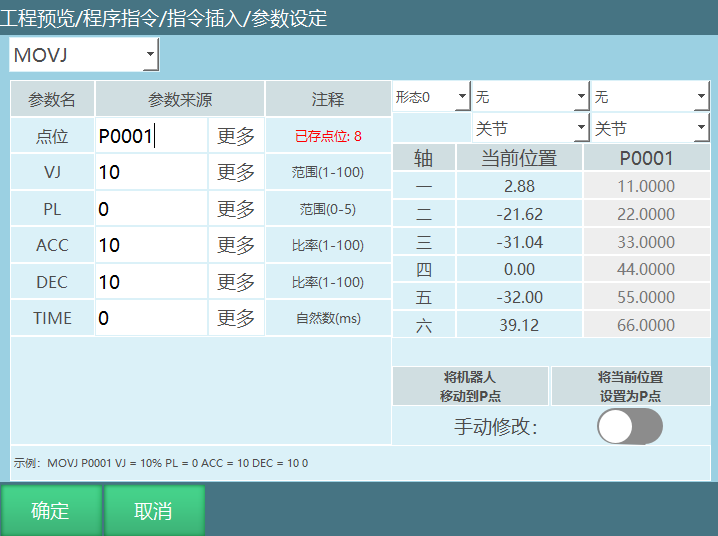Click 更多 in the ACC row
Image resolution: width=718 pixels, height=536 pixels.
coord(236,245)
